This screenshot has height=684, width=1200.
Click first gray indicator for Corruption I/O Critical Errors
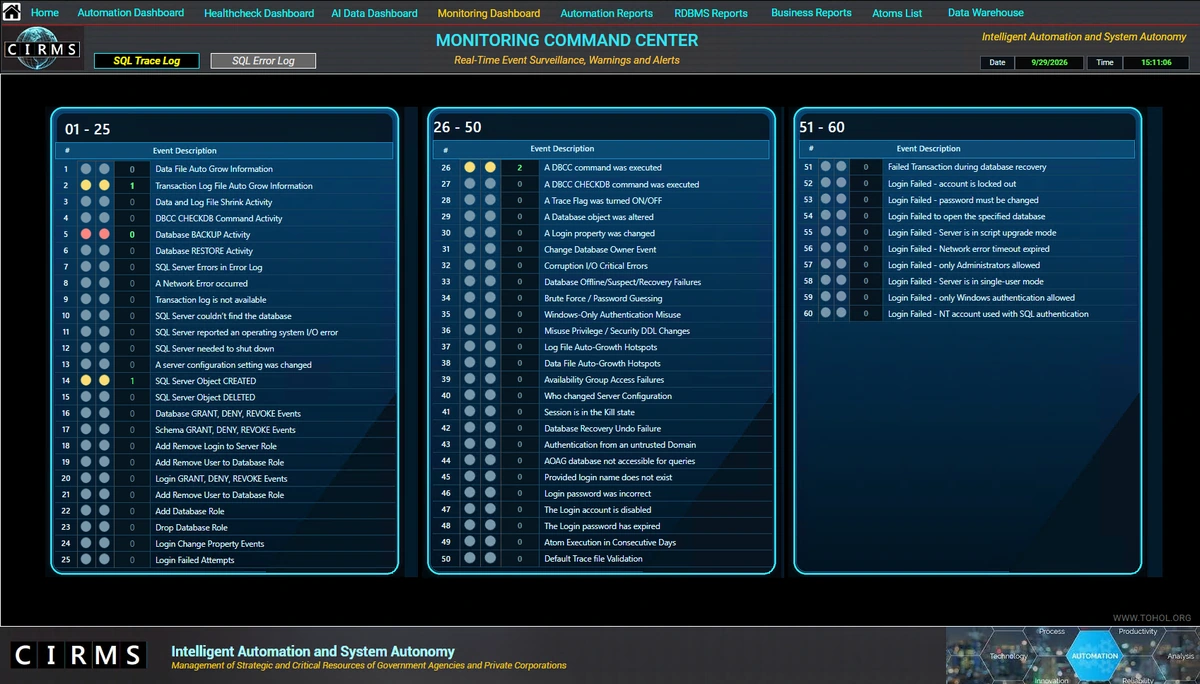[x=470, y=266]
